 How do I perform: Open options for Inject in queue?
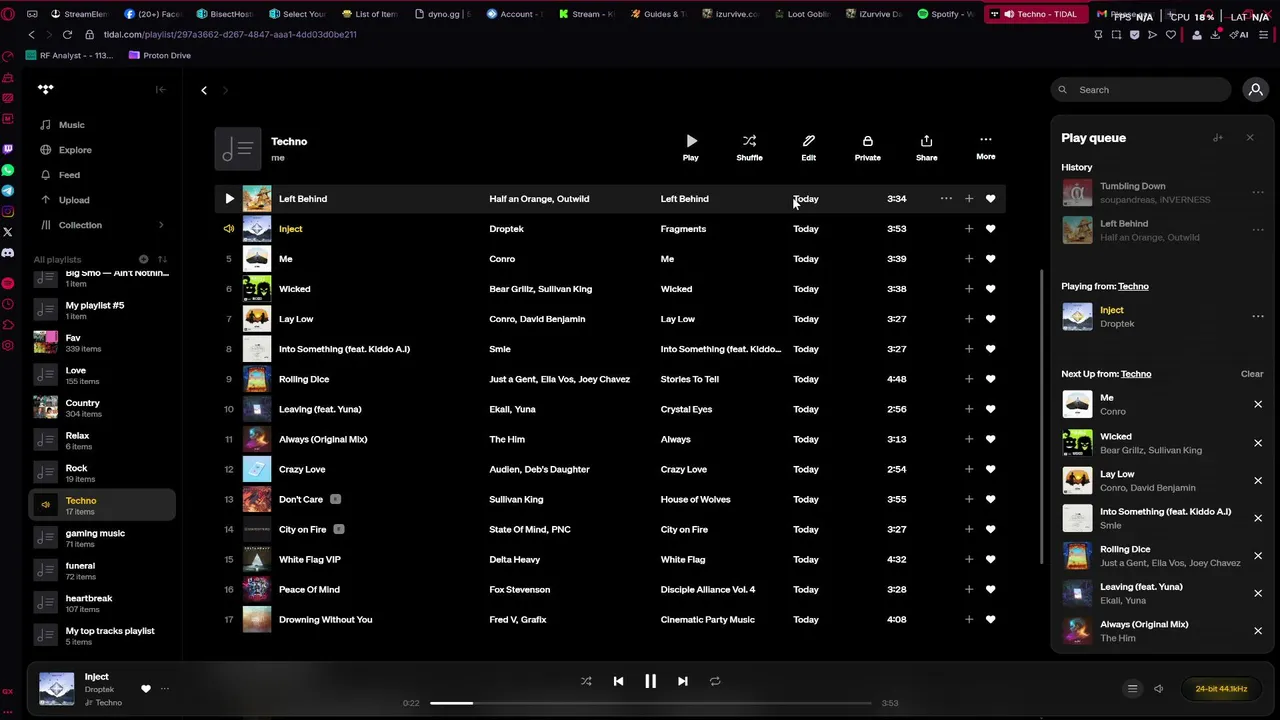1258,317
